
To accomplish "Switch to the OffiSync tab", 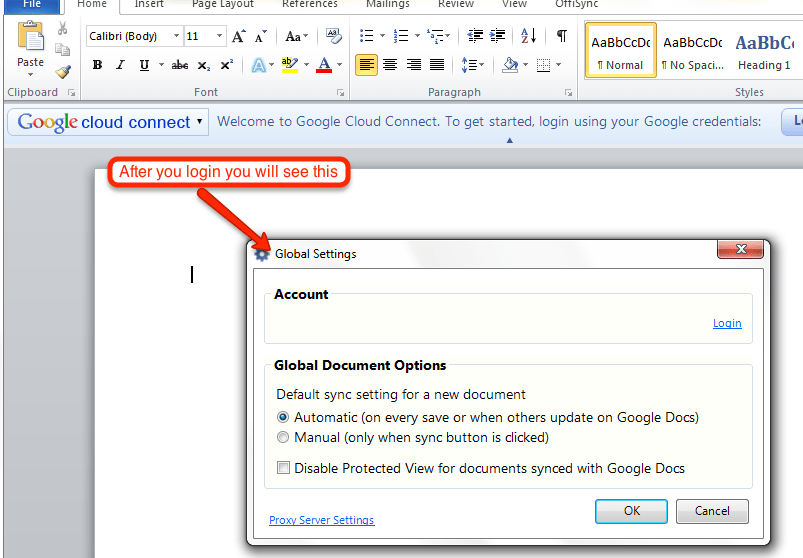I will tap(577, 4).
